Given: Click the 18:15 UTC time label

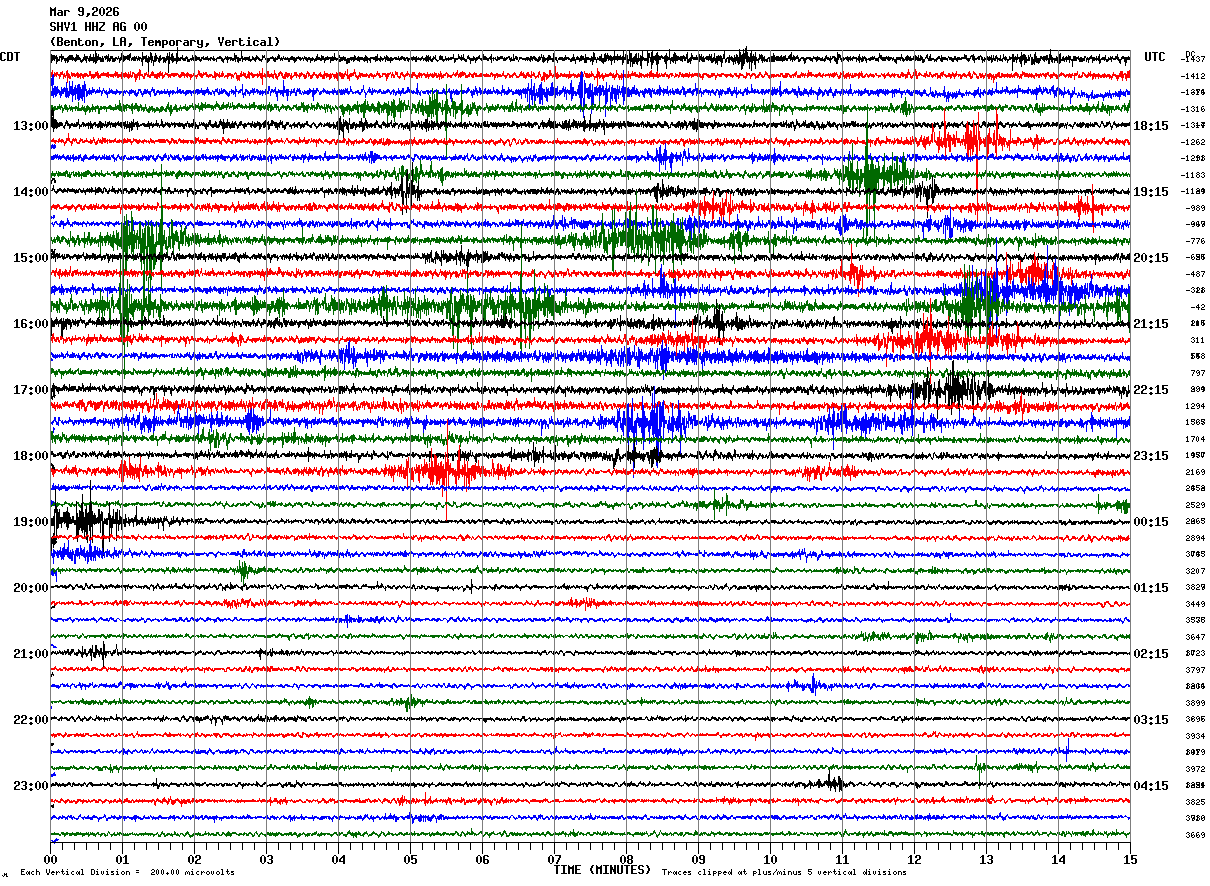Looking at the screenshot, I should 1151,126.
